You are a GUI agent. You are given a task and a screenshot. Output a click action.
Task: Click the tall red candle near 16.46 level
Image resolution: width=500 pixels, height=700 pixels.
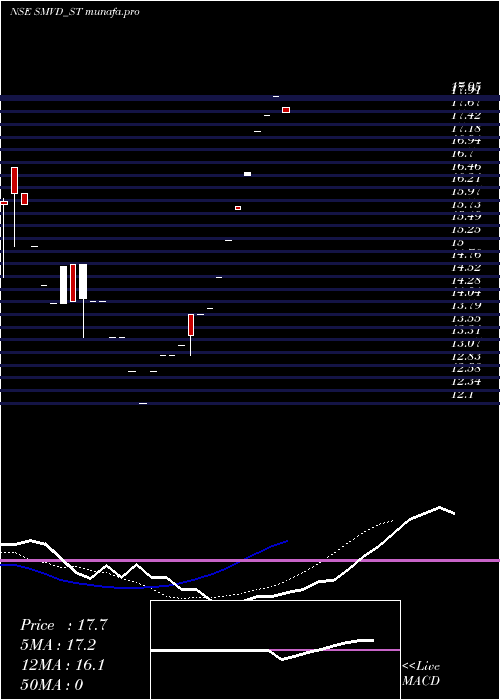pyautogui.click(x=14, y=180)
